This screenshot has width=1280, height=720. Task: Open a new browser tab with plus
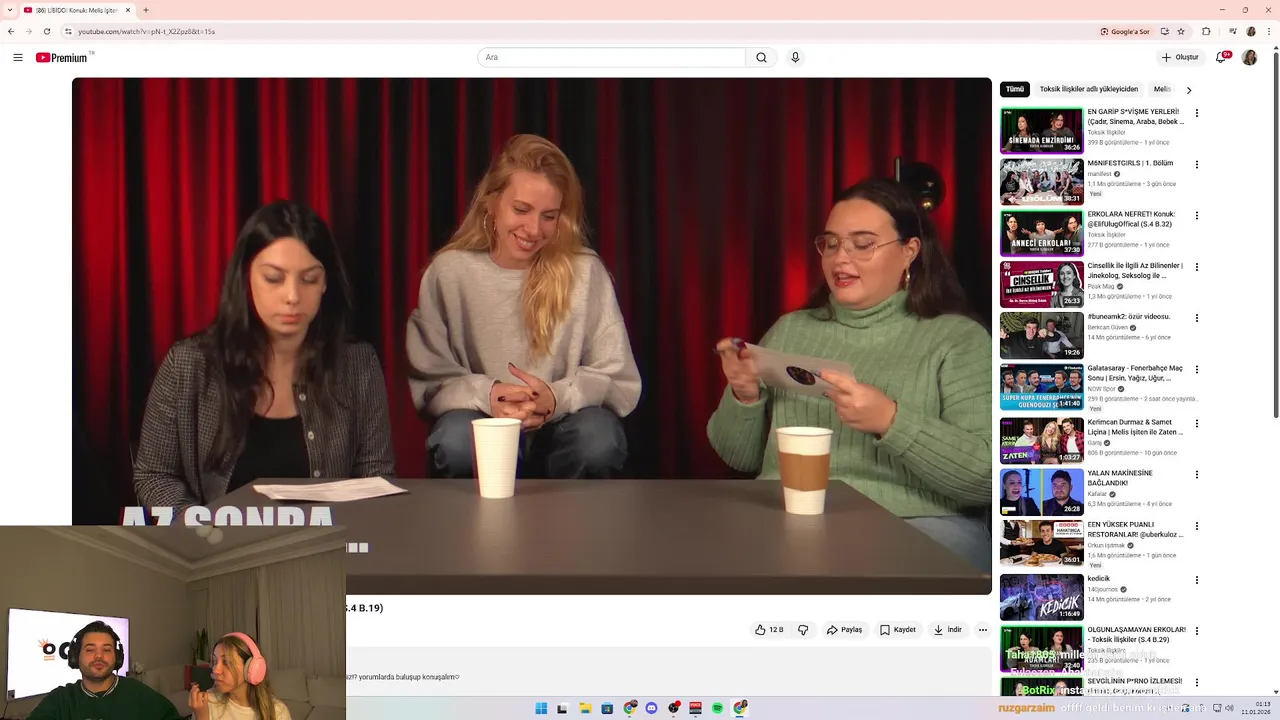(x=146, y=10)
